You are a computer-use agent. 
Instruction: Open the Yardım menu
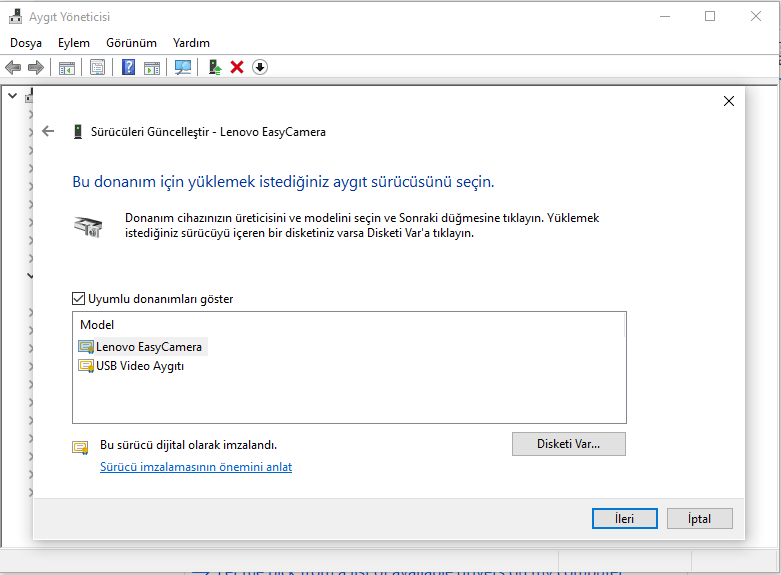191,43
